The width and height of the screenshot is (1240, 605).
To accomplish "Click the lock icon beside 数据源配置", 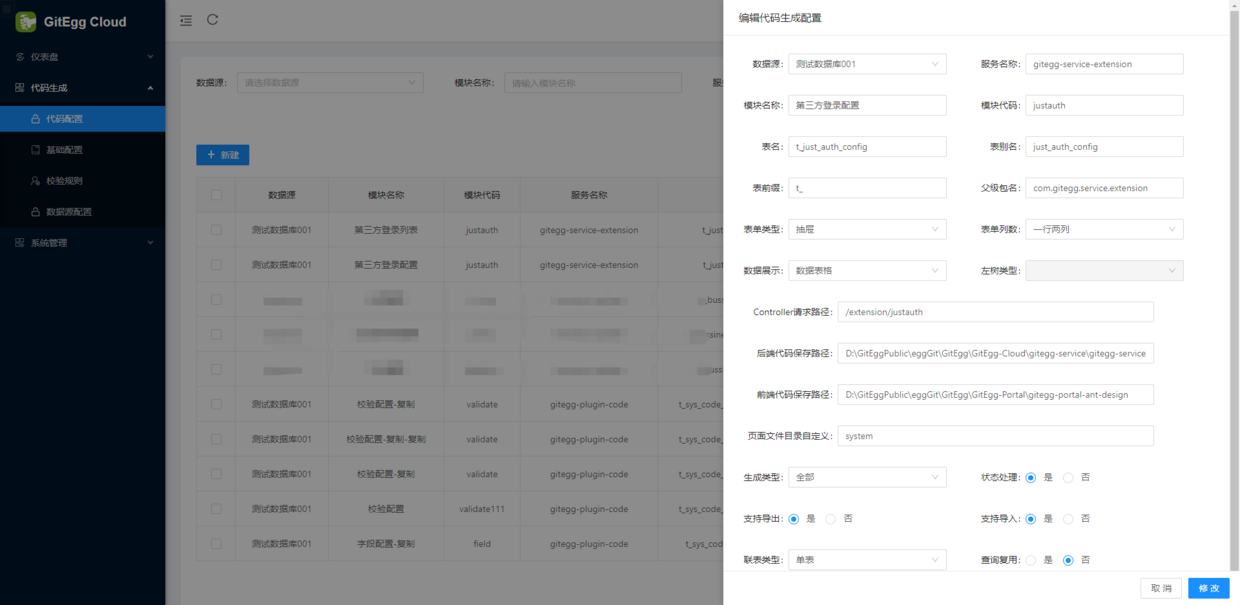I will click(x=36, y=212).
